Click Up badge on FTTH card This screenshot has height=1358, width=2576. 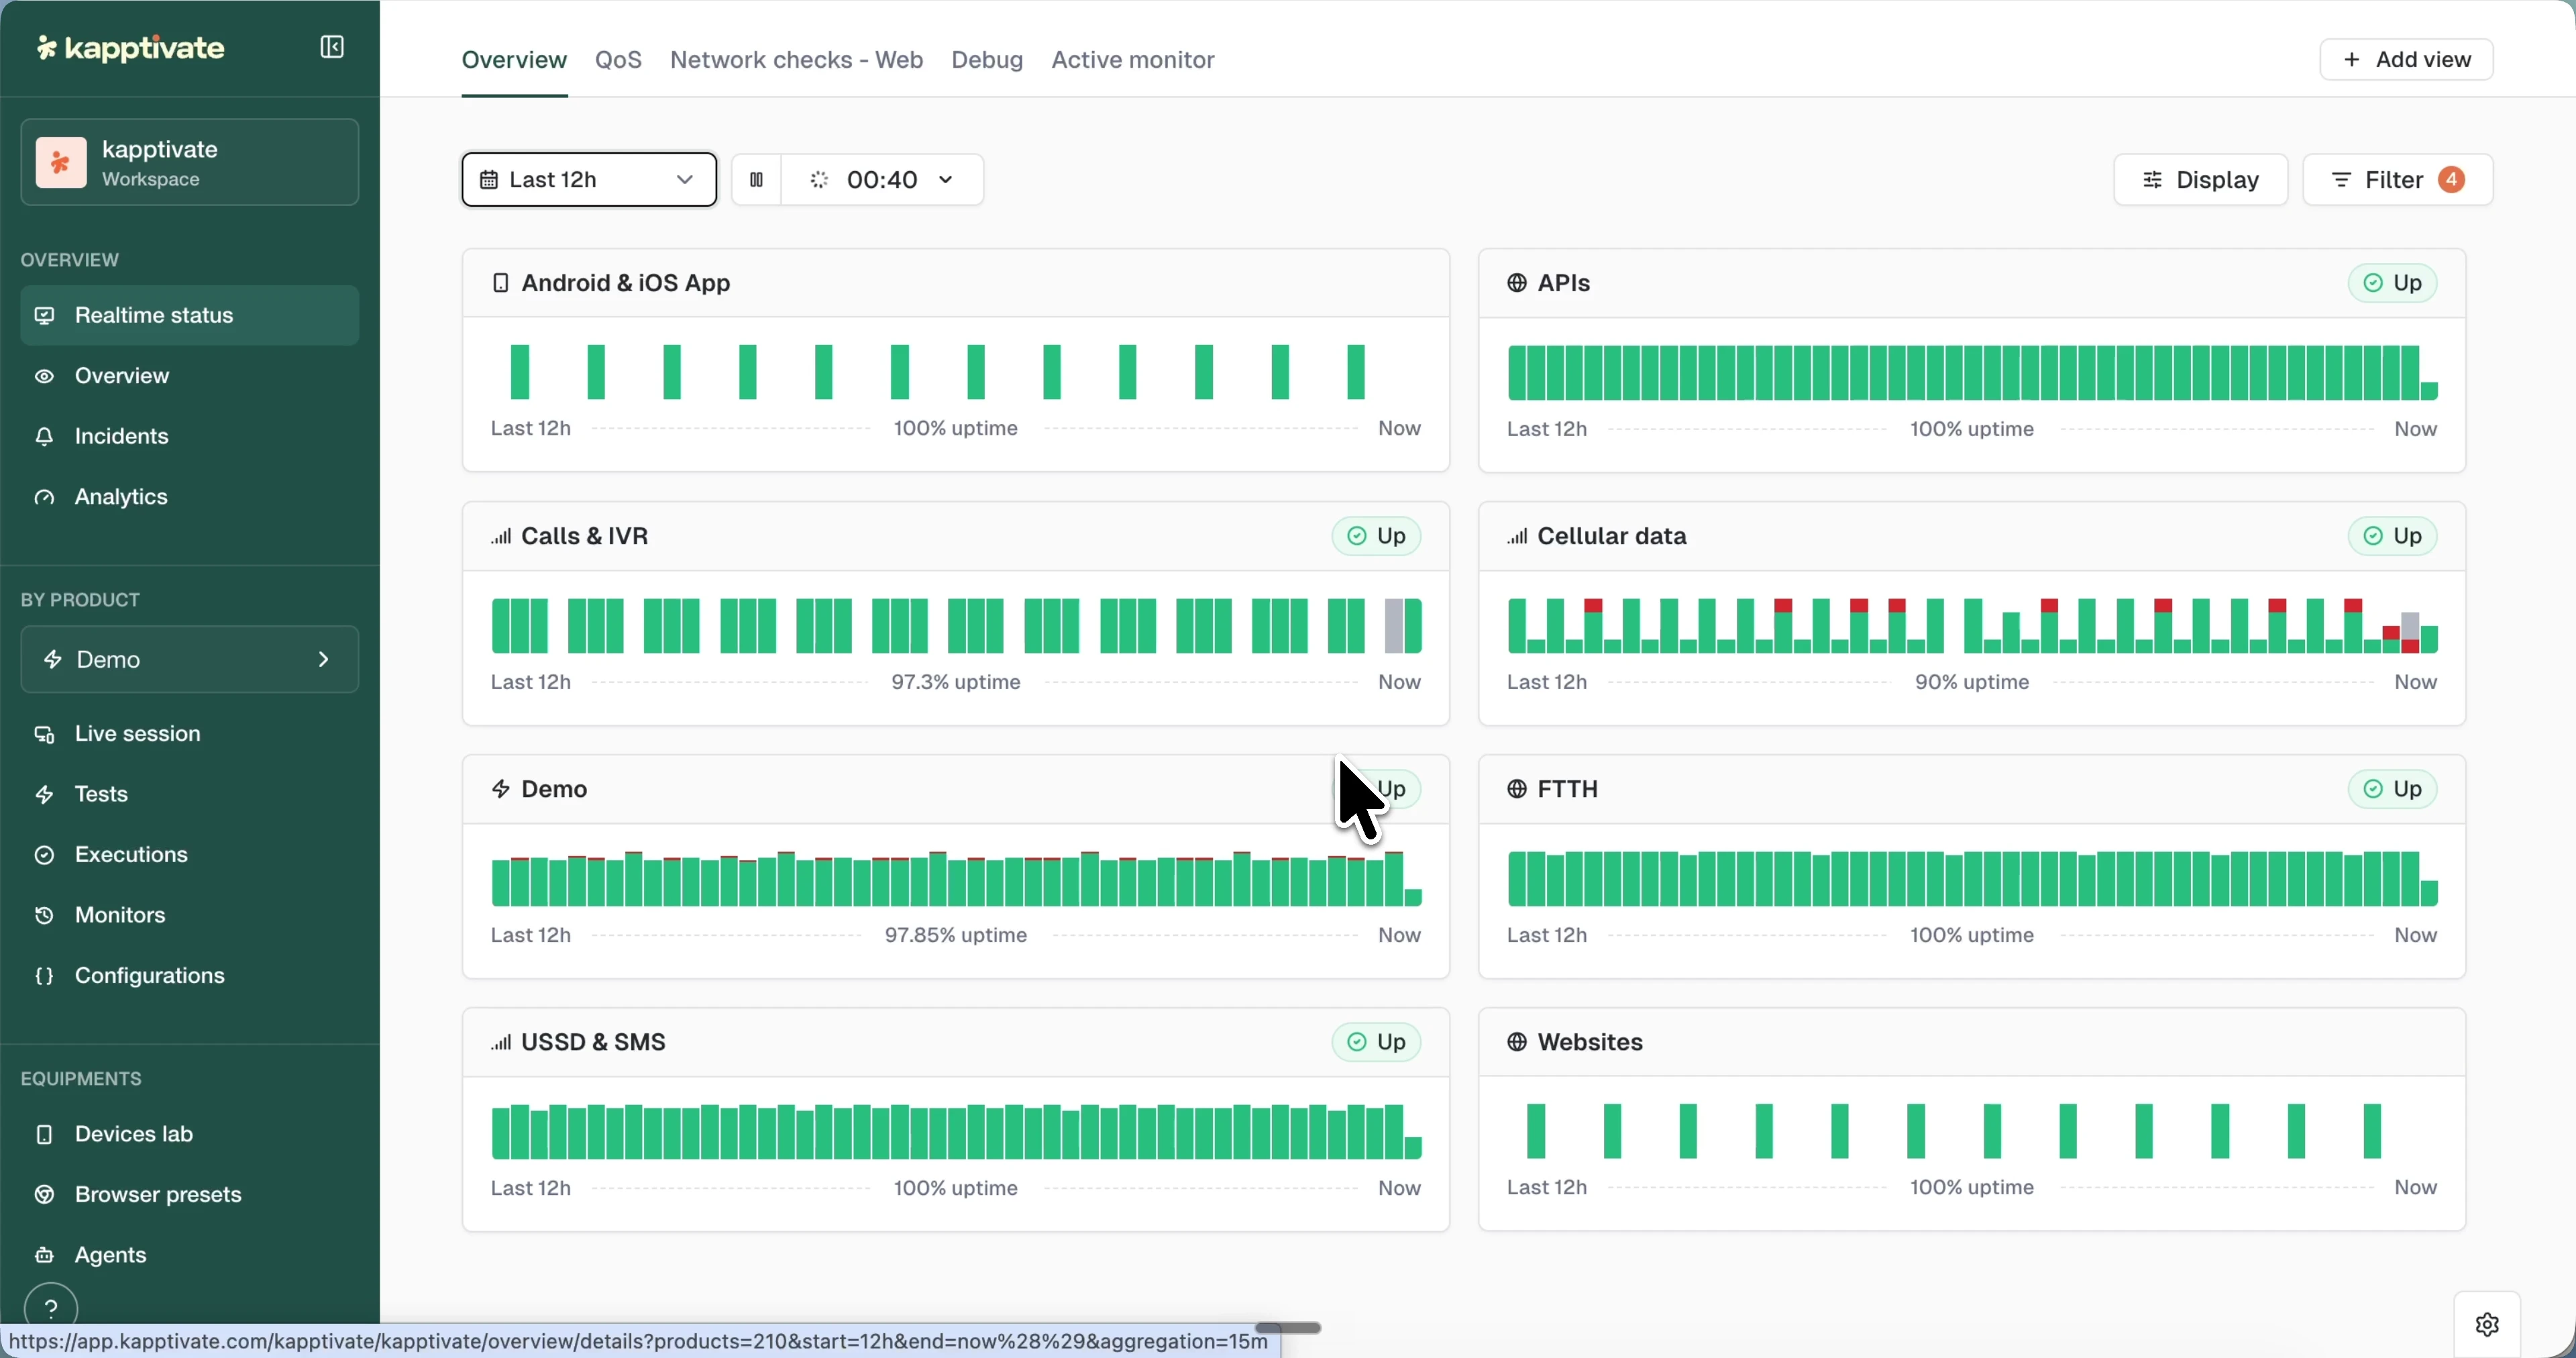coord(2393,790)
